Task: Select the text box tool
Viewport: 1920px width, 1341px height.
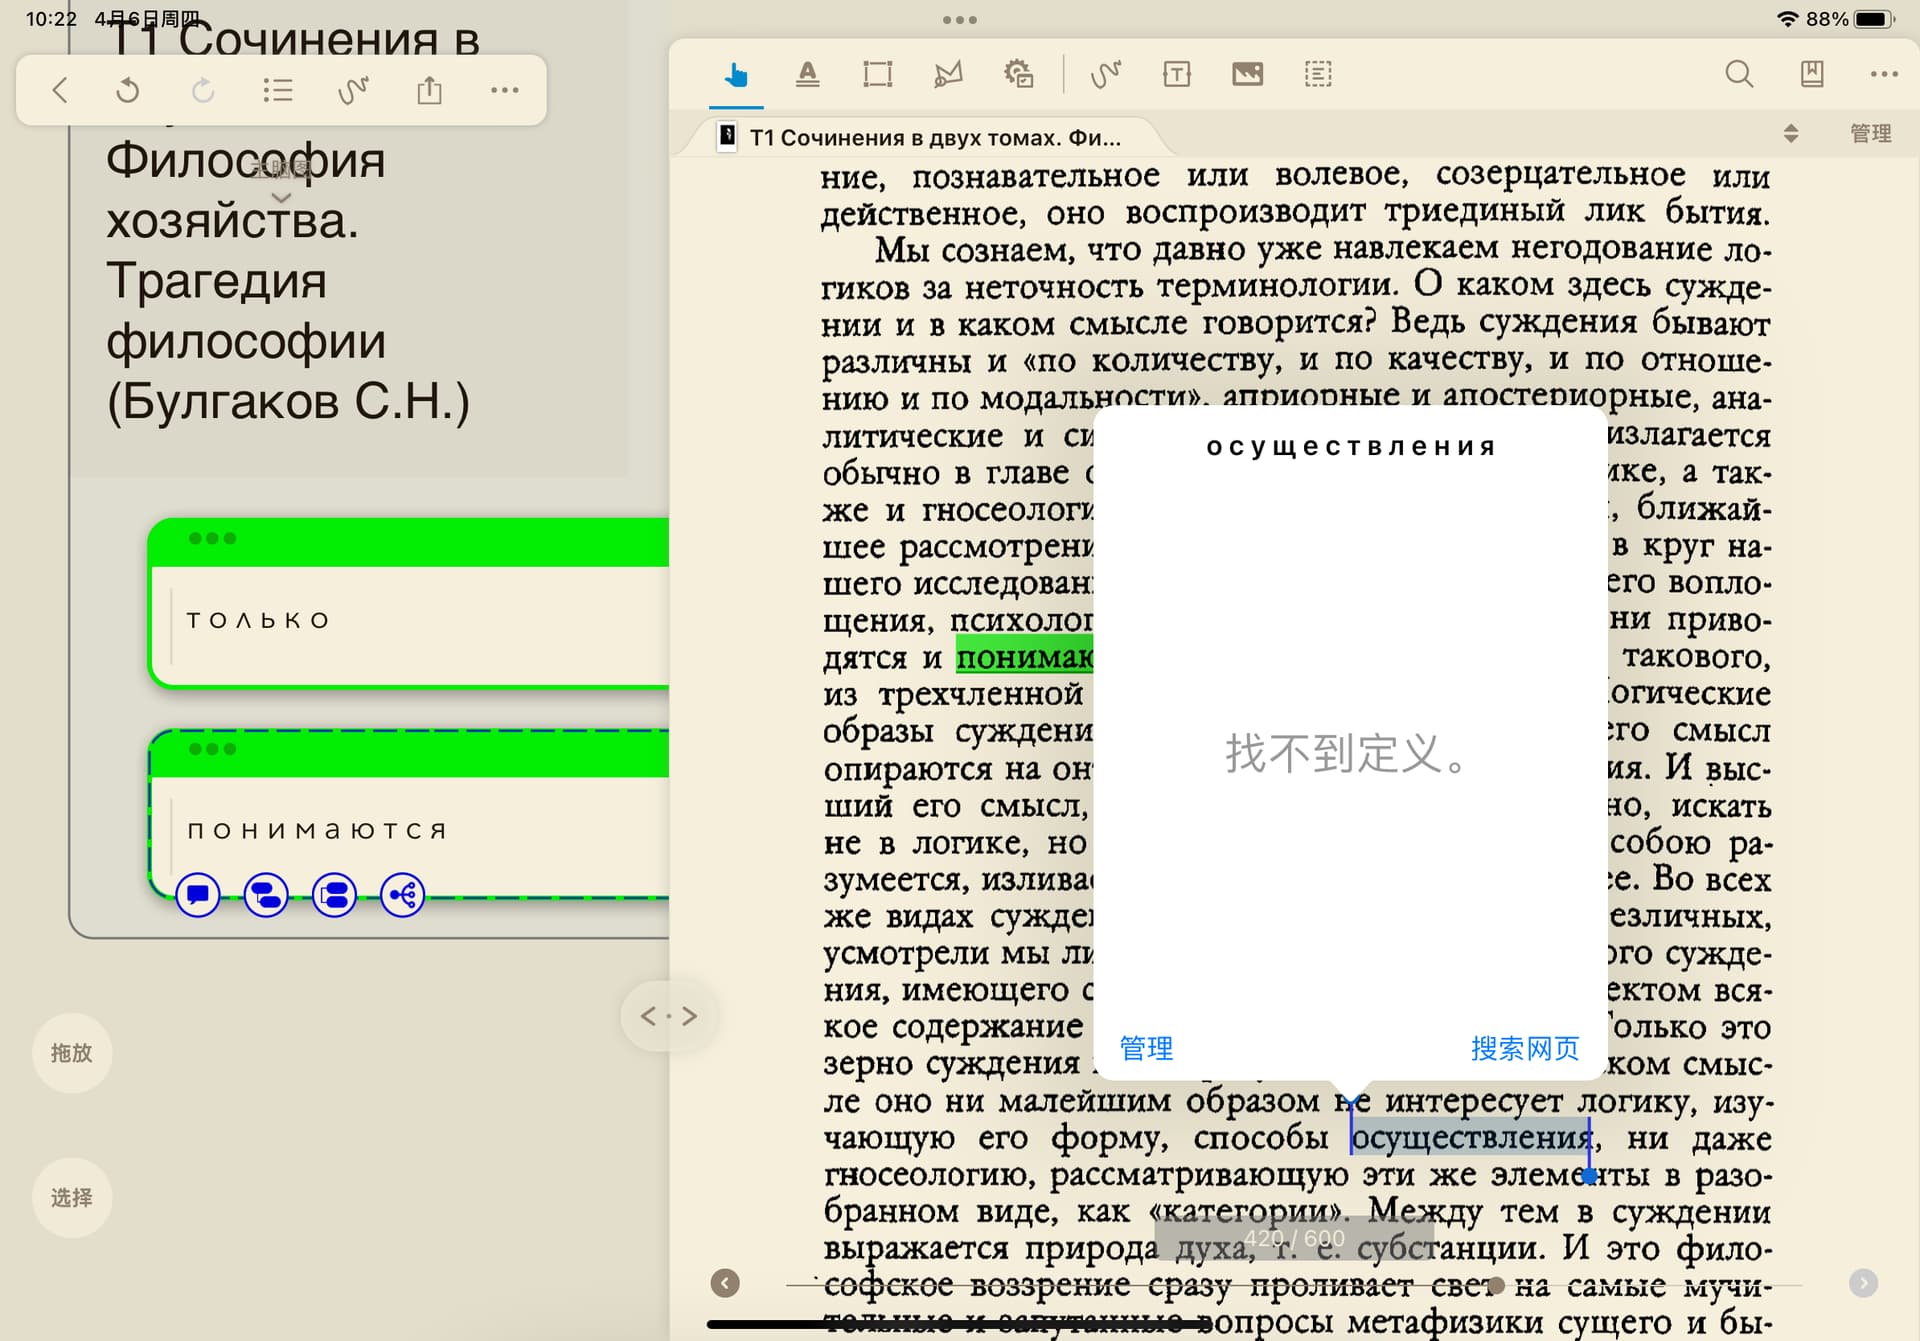Action: coord(1177,75)
